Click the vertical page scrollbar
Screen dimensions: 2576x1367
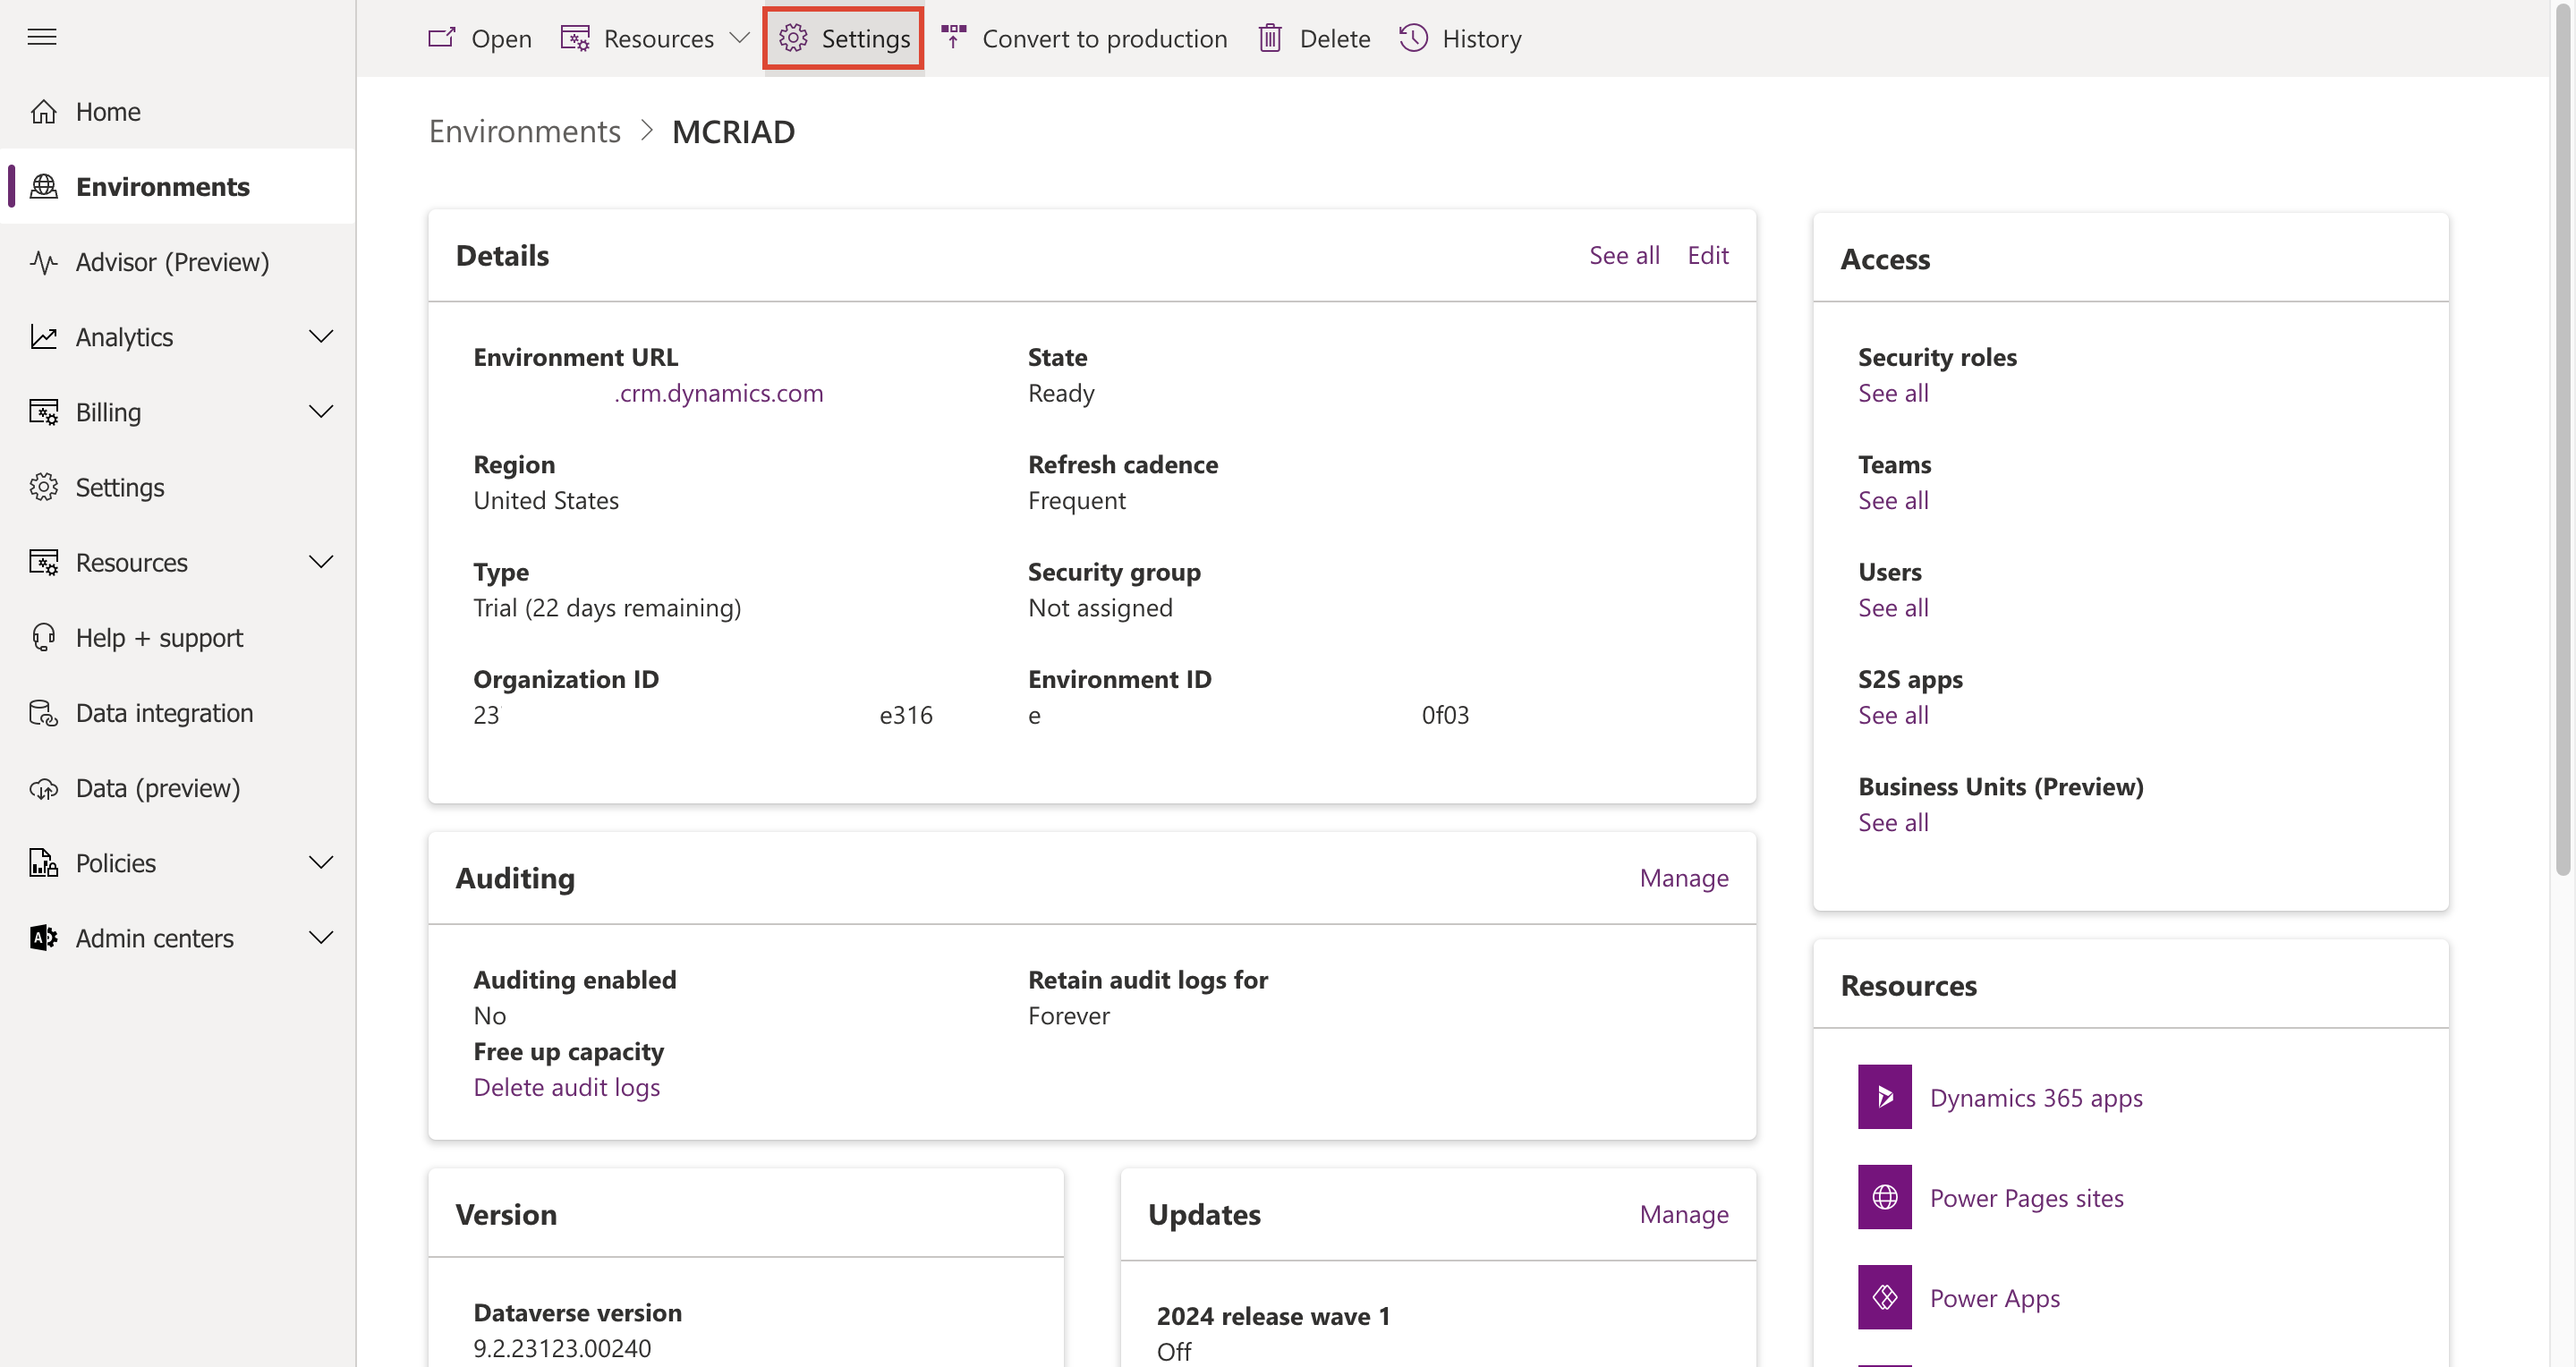(x=2562, y=440)
